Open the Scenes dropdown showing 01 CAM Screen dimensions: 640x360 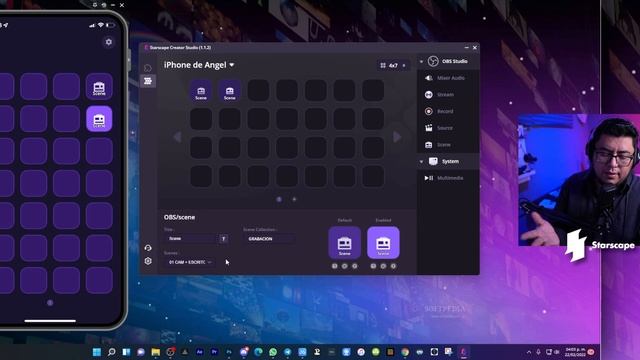pos(189,262)
